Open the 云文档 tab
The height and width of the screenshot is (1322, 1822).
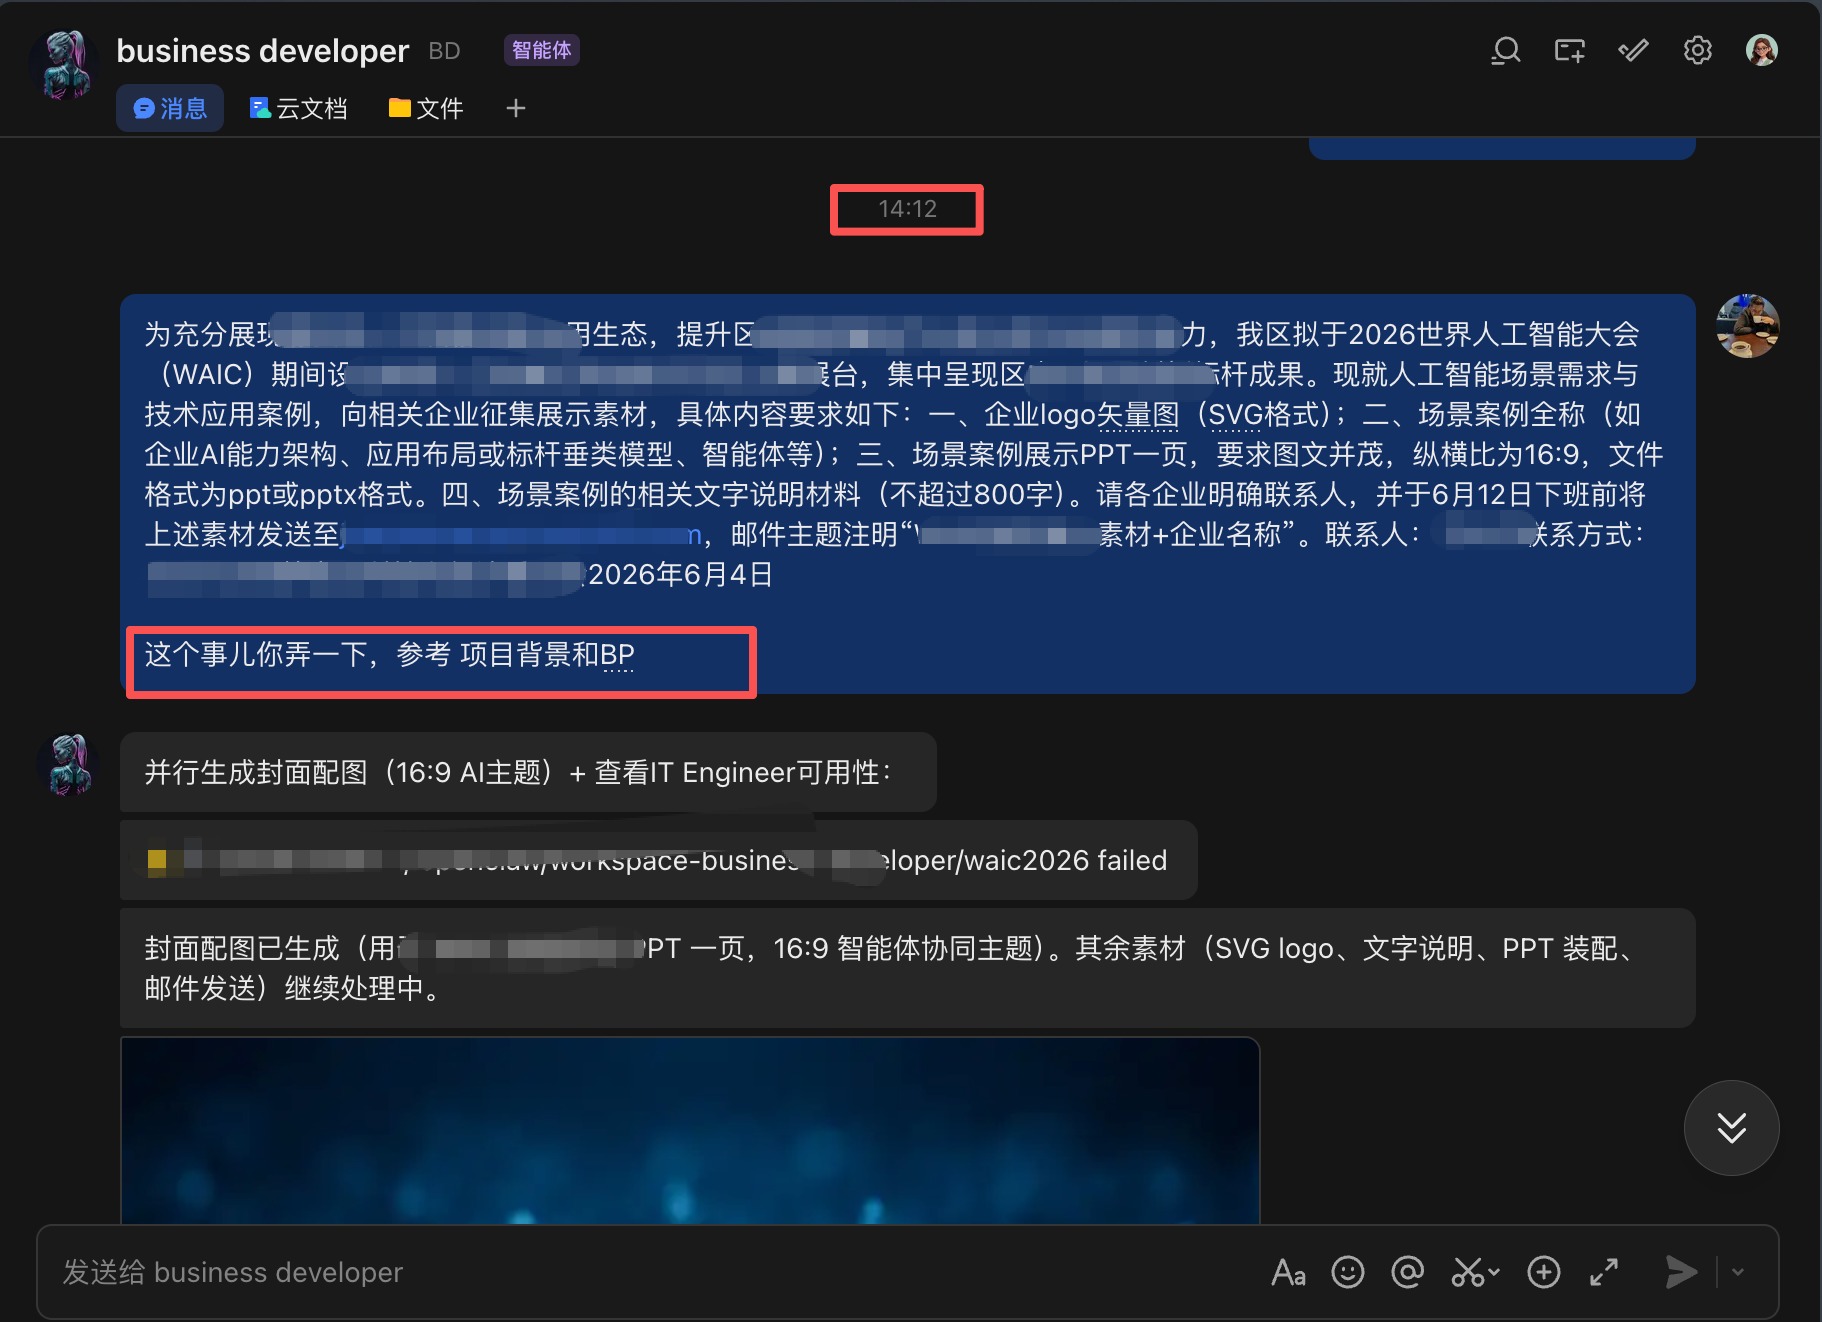(x=298, y=108)
